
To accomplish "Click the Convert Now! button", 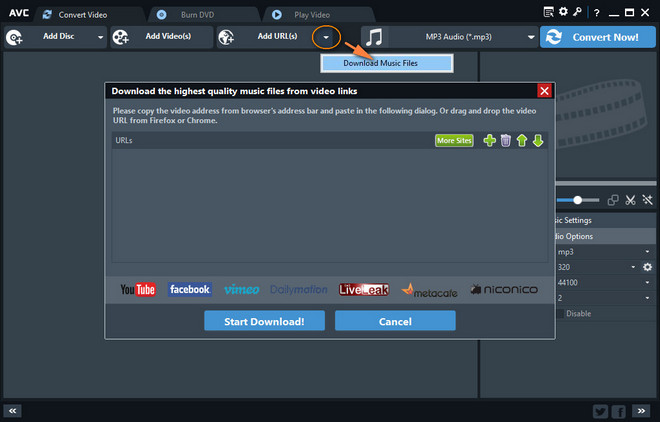I will click(598, 37).
